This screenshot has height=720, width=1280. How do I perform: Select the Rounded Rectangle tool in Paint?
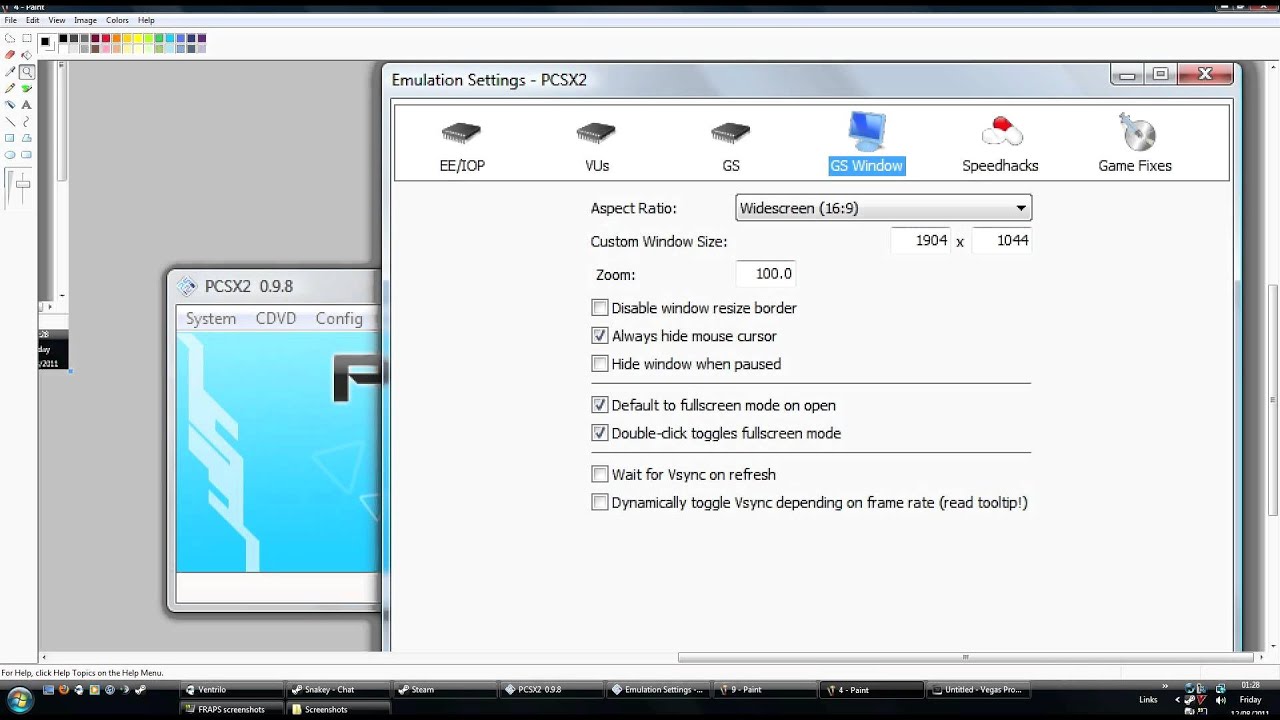click(x=27, y=155)
